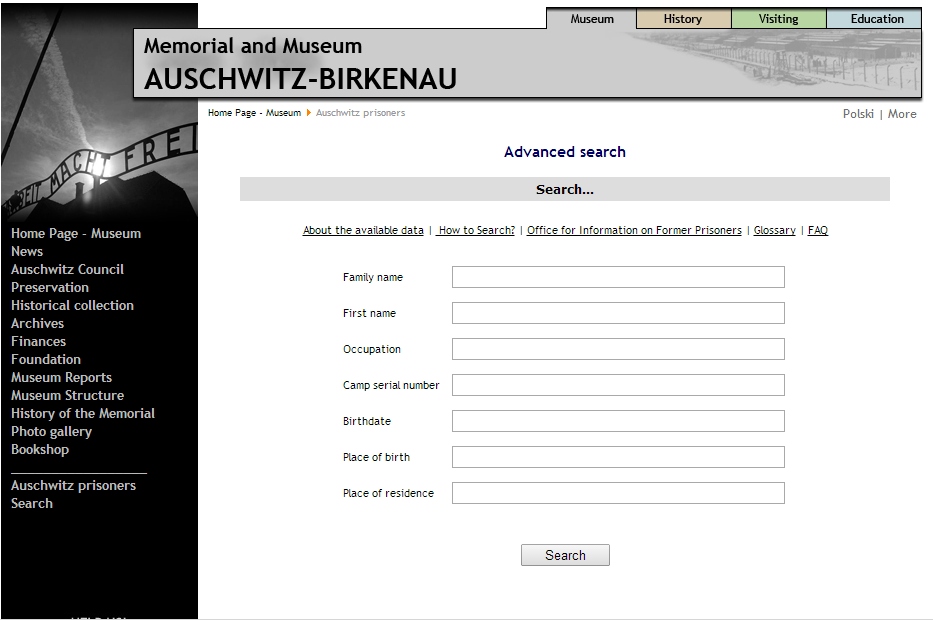Click the Place of birth label

click(376, 457)
